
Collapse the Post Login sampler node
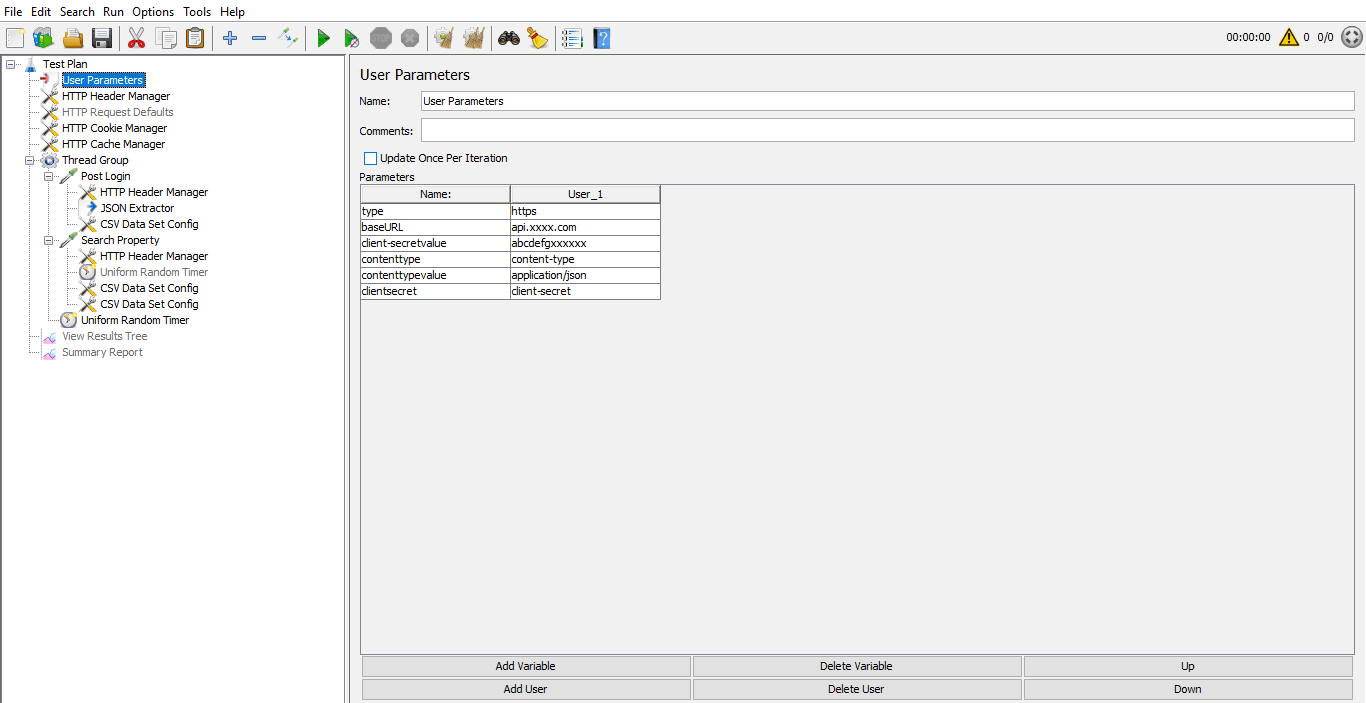pos(48,175)
